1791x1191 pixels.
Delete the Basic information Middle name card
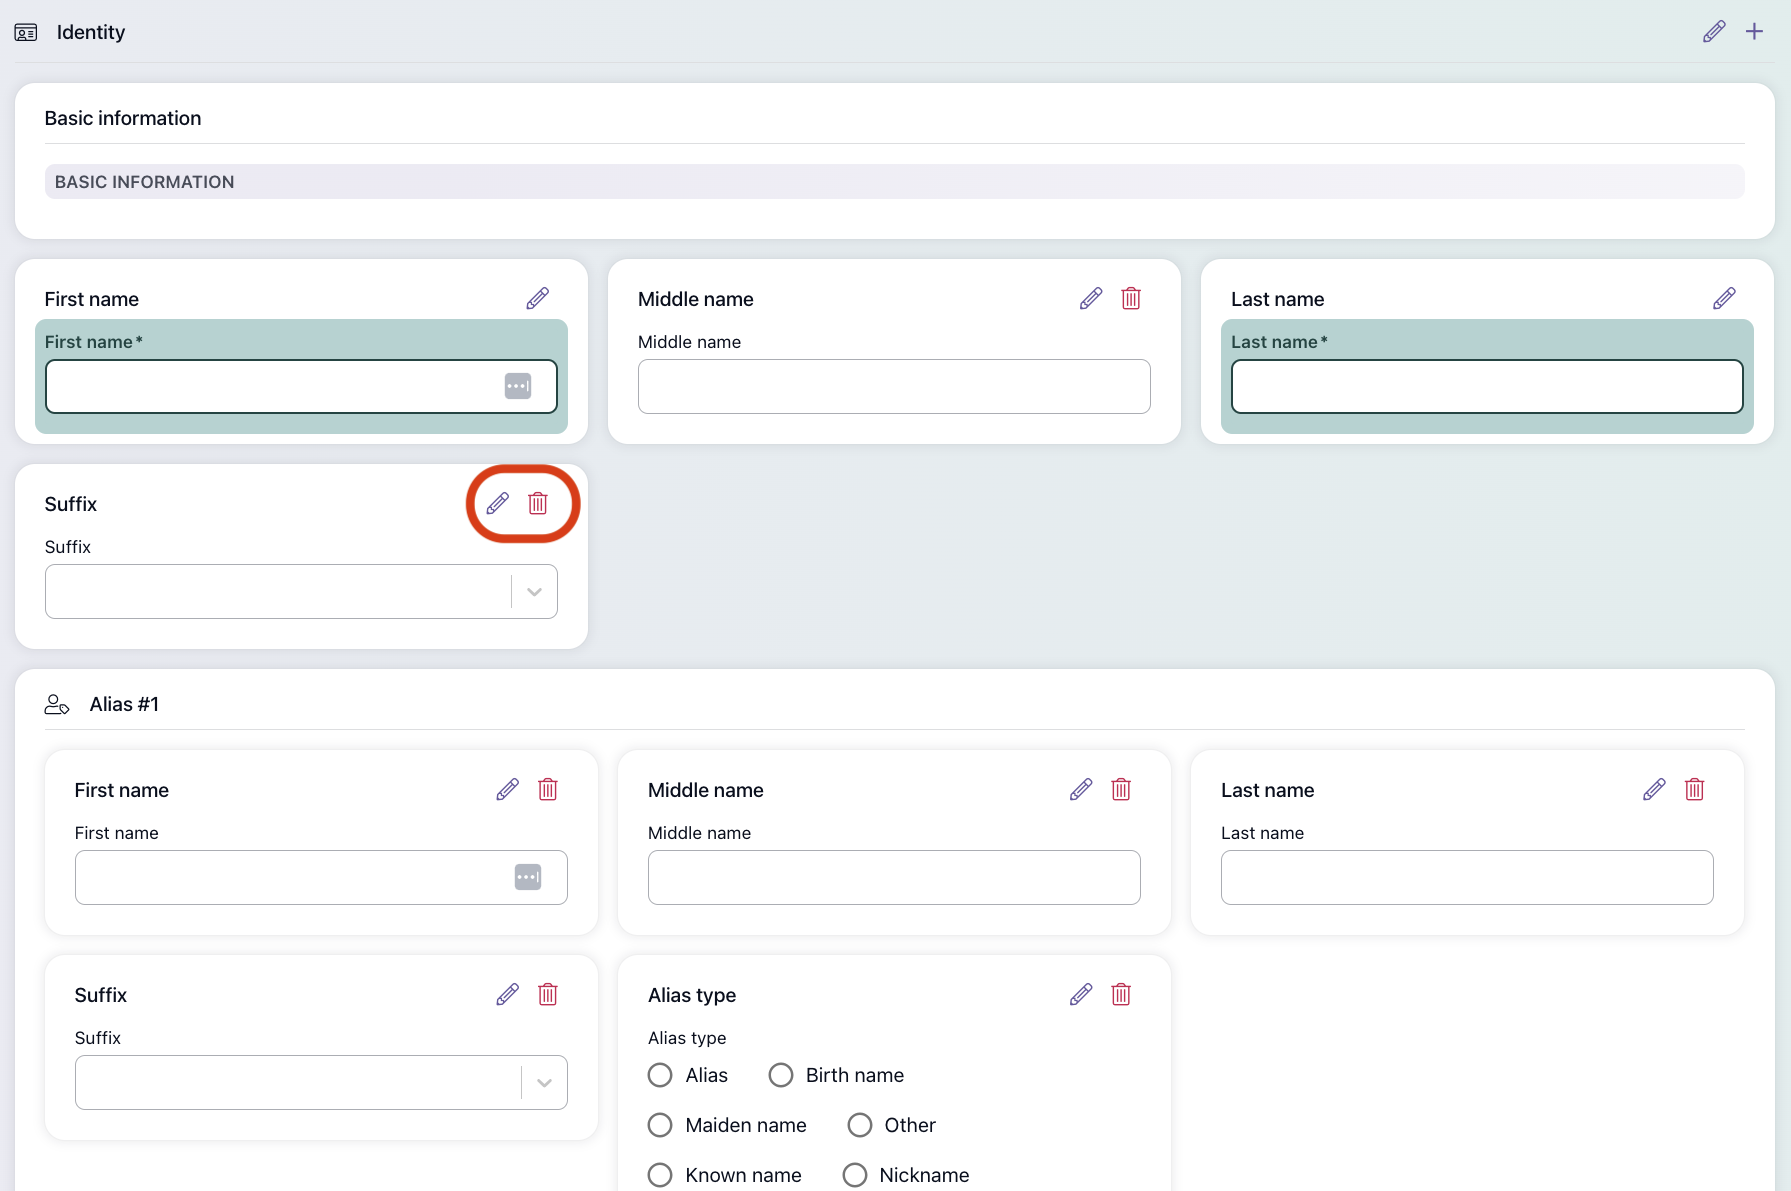point(1131,298)
